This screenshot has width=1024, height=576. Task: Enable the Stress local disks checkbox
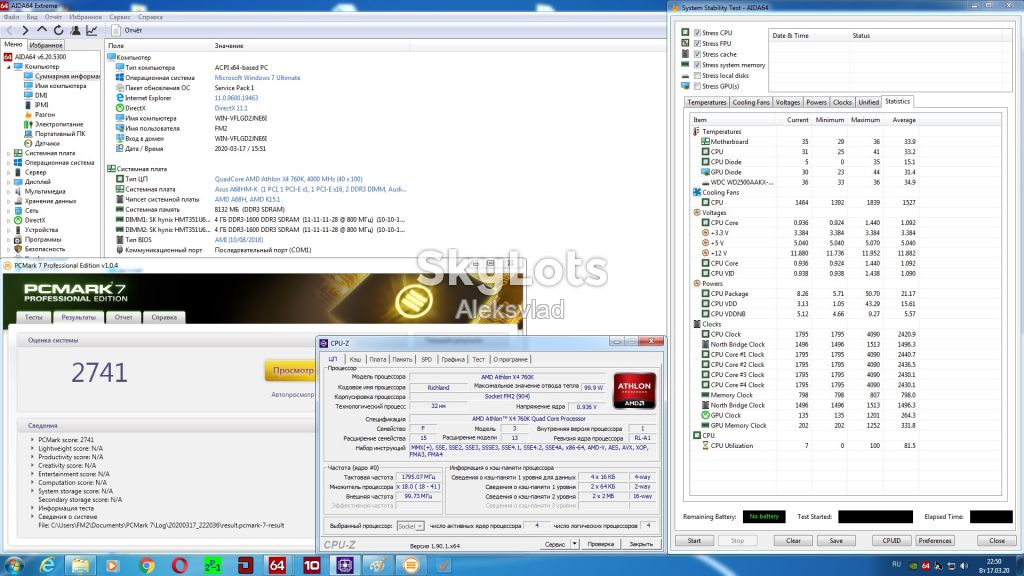(697, 76)
